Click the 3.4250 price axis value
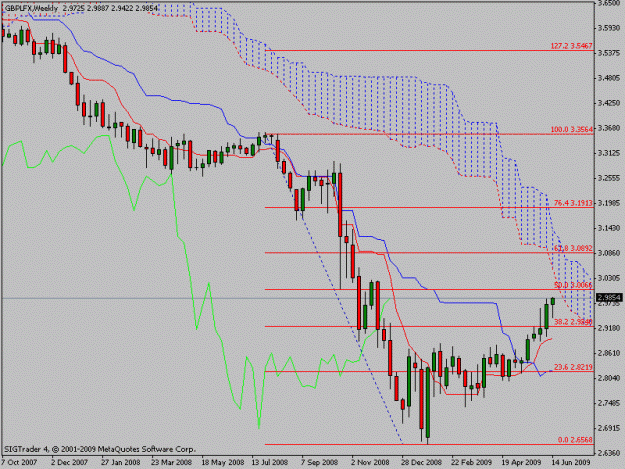This screenshot has height=469, width=625. 609,103
